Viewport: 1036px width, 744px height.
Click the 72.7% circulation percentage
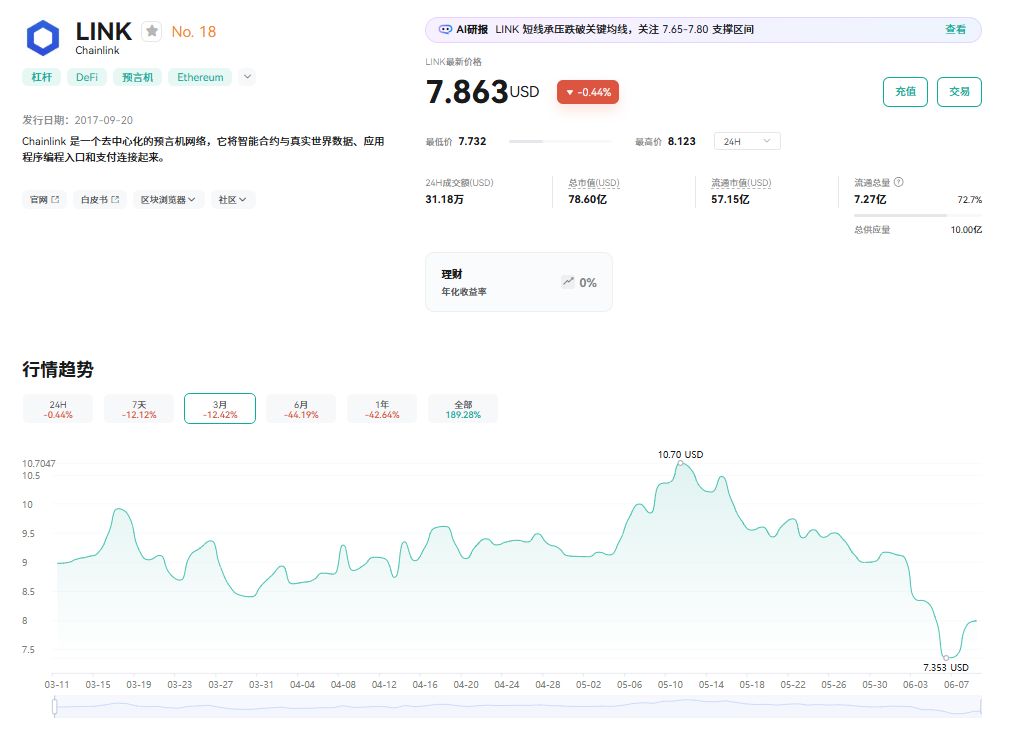(969, 200)
